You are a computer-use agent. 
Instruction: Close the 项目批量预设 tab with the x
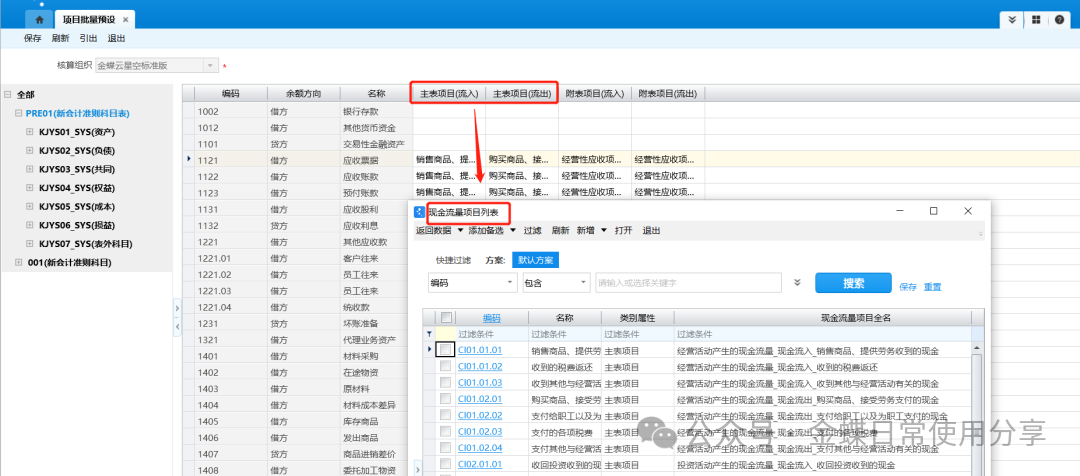pyautogui.click(x=127, y=20)
